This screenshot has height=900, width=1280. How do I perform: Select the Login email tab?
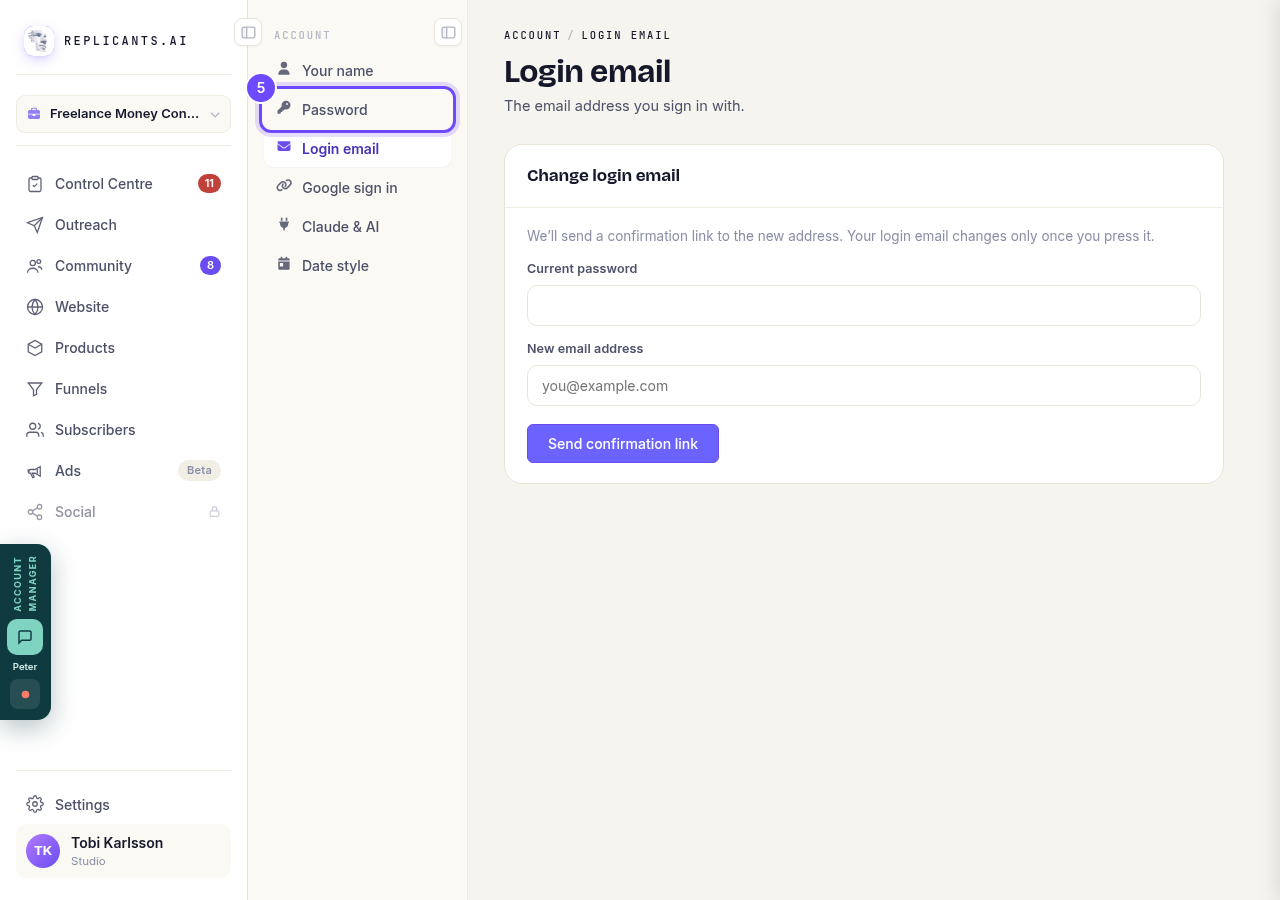(357, 149)
